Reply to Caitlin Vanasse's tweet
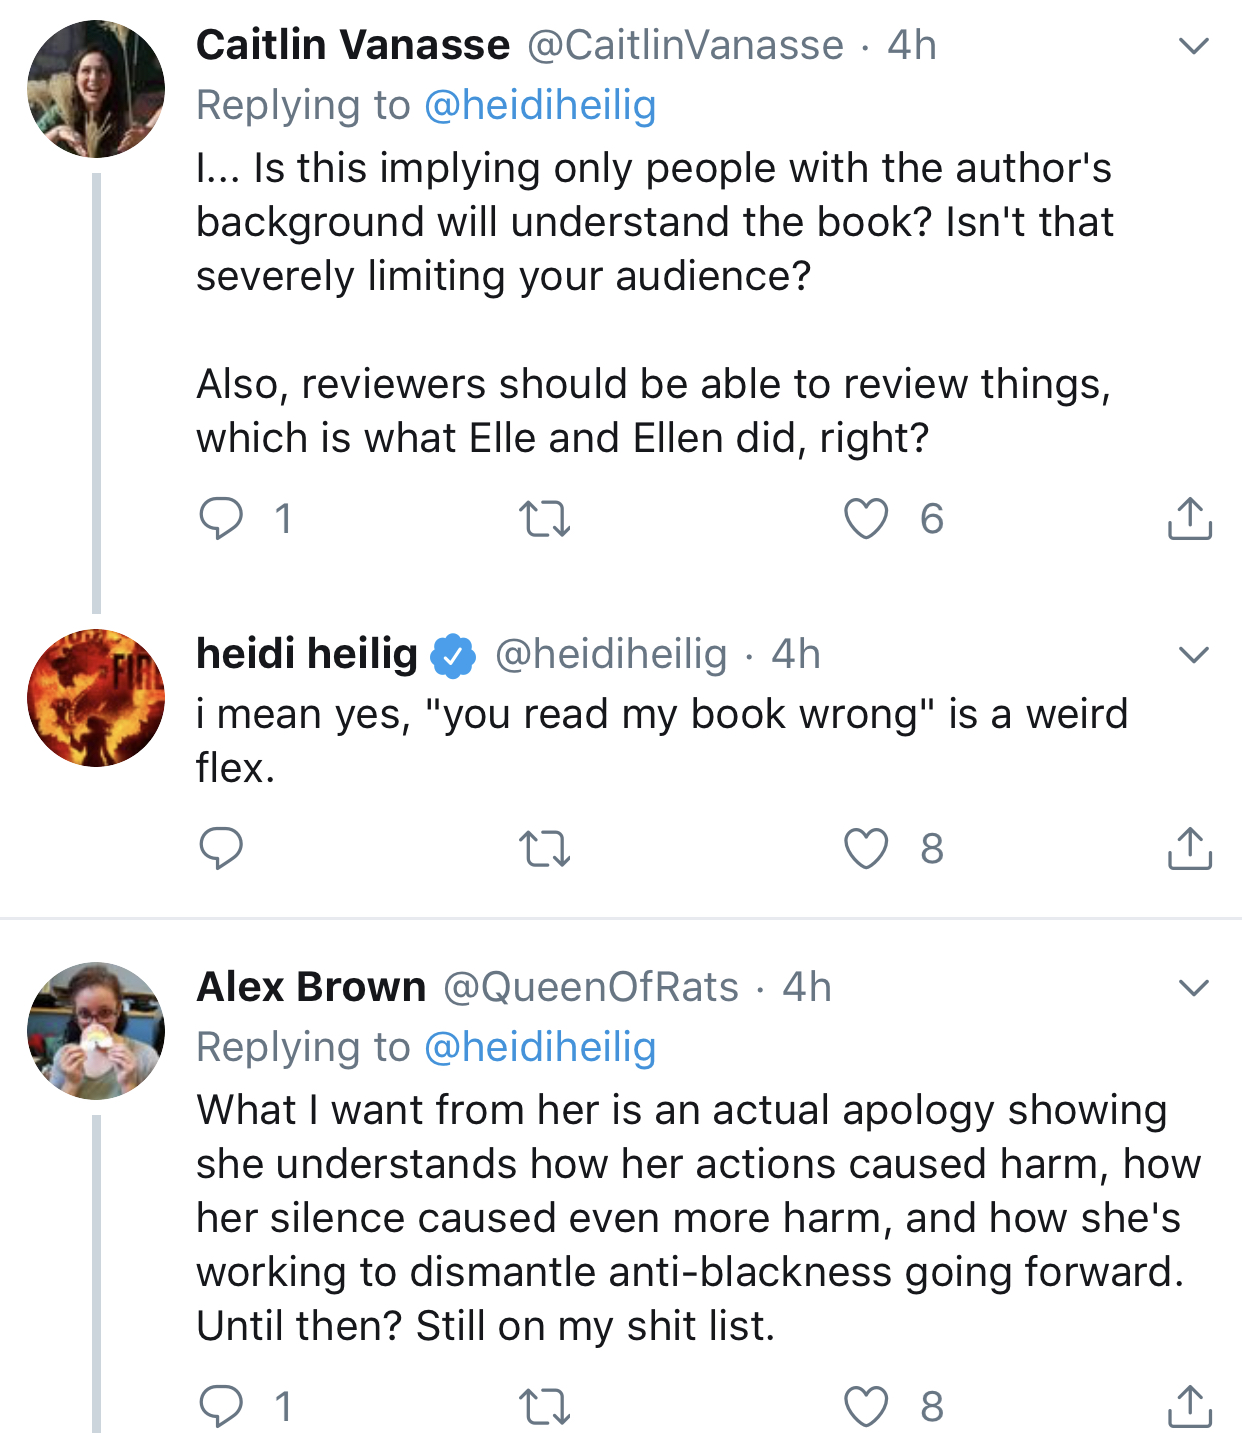 [221, 518]
